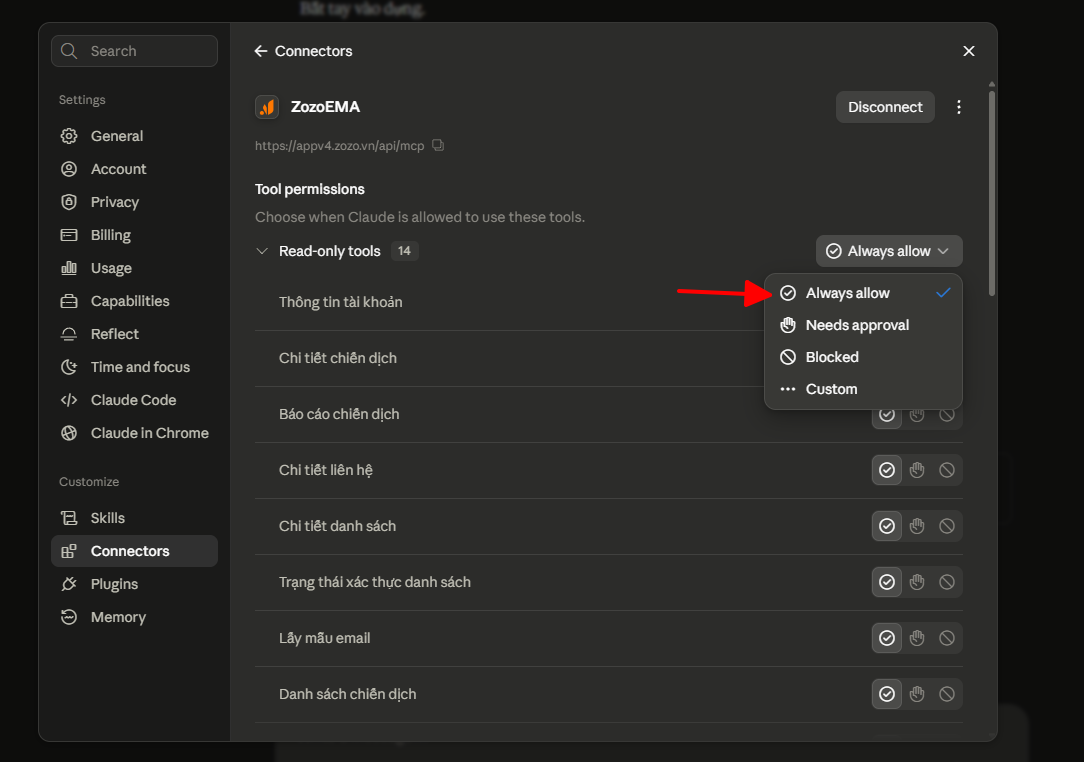Click the ZozoEMA connector logo
Viewport: 1084px width, 762px height.
tap(267, 107)
